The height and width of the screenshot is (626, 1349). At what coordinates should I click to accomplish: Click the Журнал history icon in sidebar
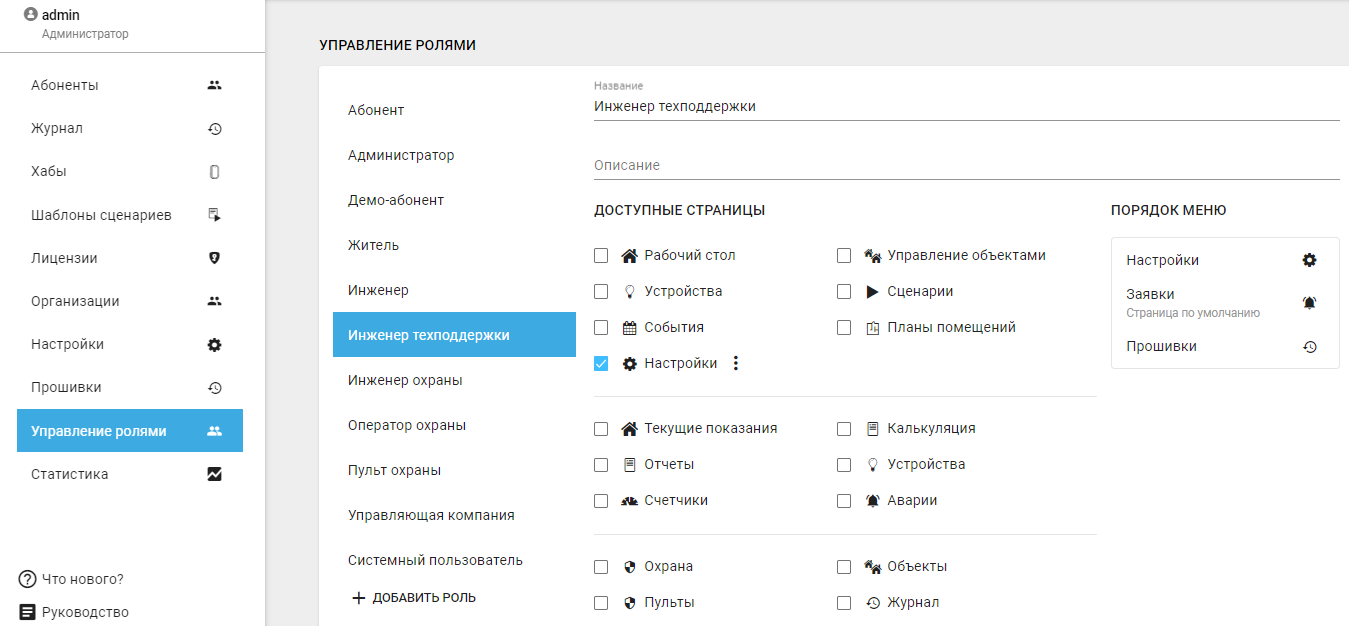(214, 128)
